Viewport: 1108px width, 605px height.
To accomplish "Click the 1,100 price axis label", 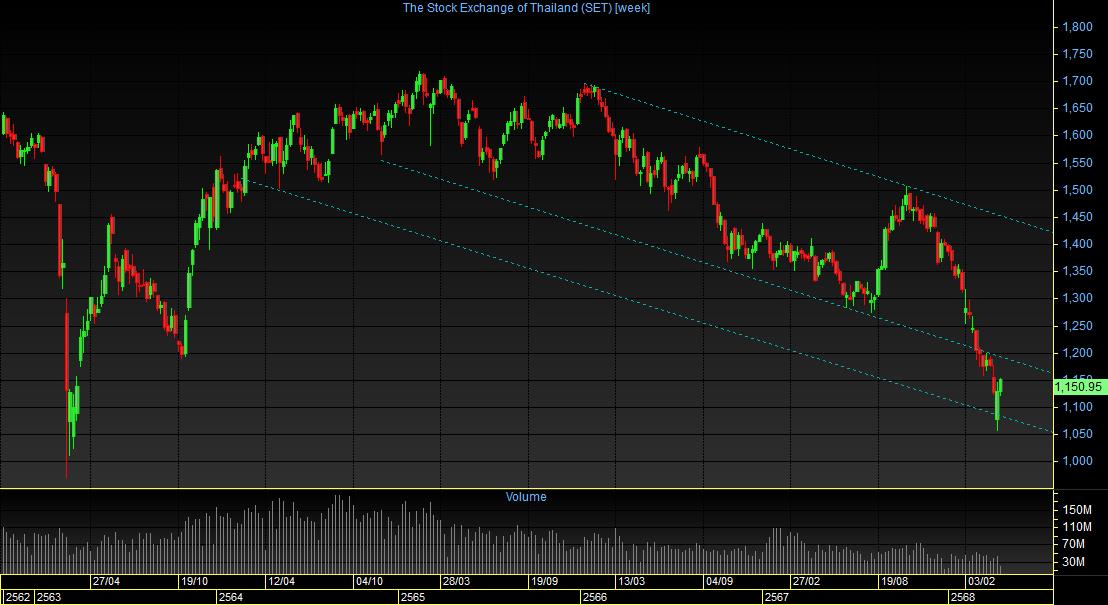I will (x=1078, y=406).
